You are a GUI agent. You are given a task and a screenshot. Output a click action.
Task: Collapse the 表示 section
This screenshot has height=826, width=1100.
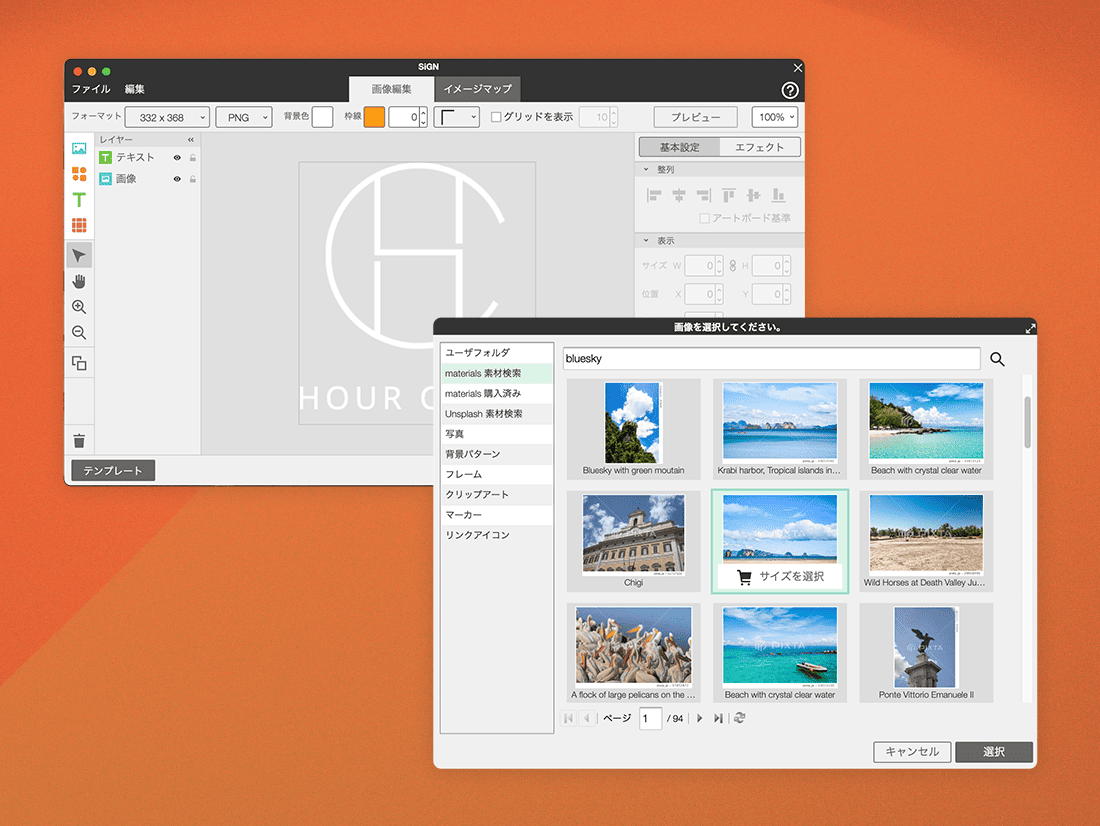point(646,240)
